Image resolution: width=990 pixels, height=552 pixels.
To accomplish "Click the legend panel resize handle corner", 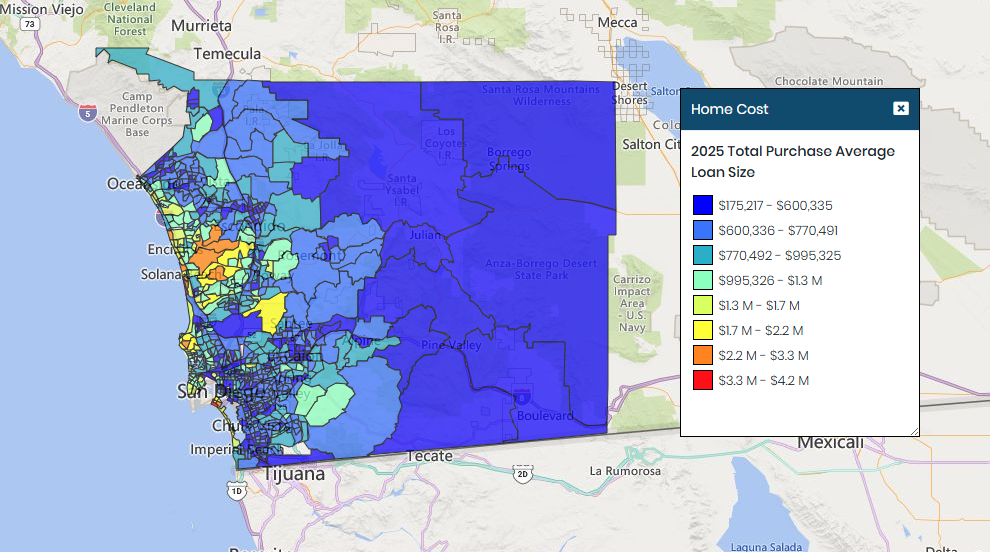I will click(915, 431).
